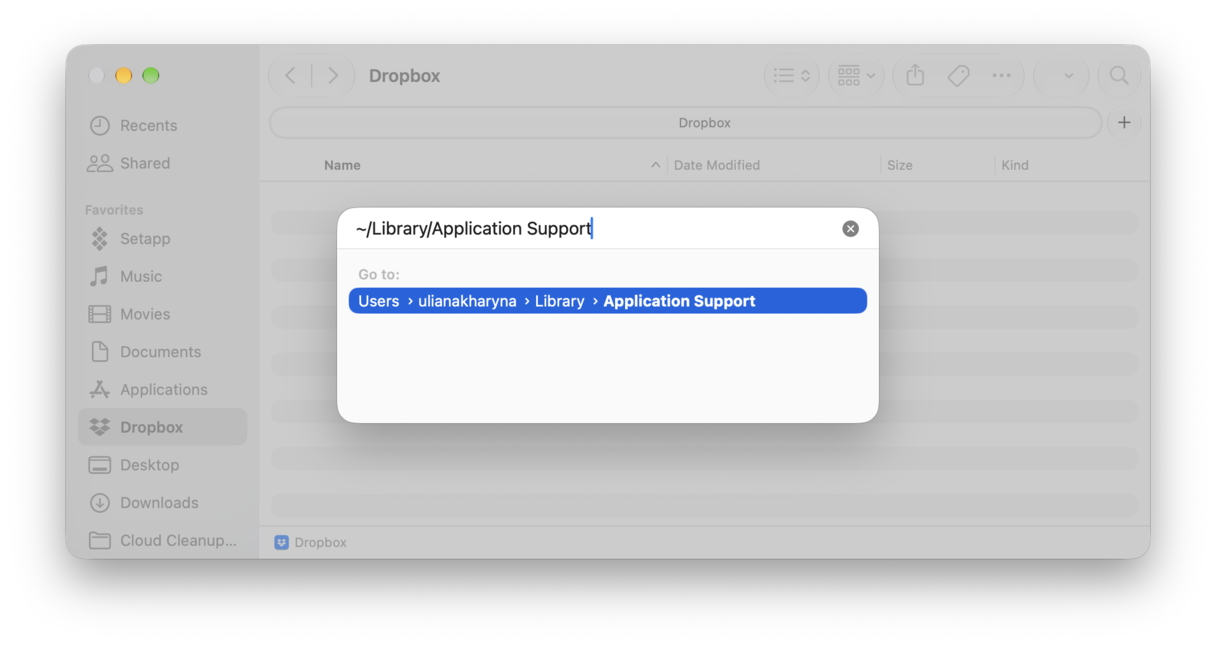Sort by Date Modified column
1216x646 pixels.
click(x=716, y=165)
